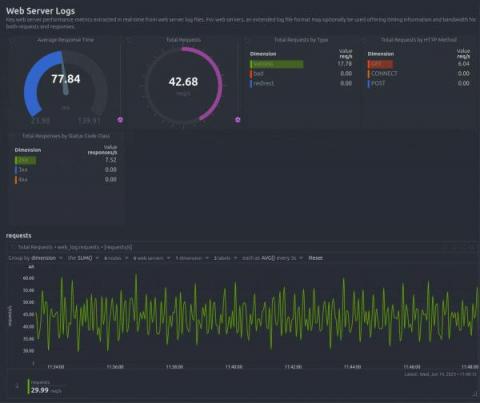
Task: Open the SUM() aggregation dropdown
Action: (x=83, y=258)
